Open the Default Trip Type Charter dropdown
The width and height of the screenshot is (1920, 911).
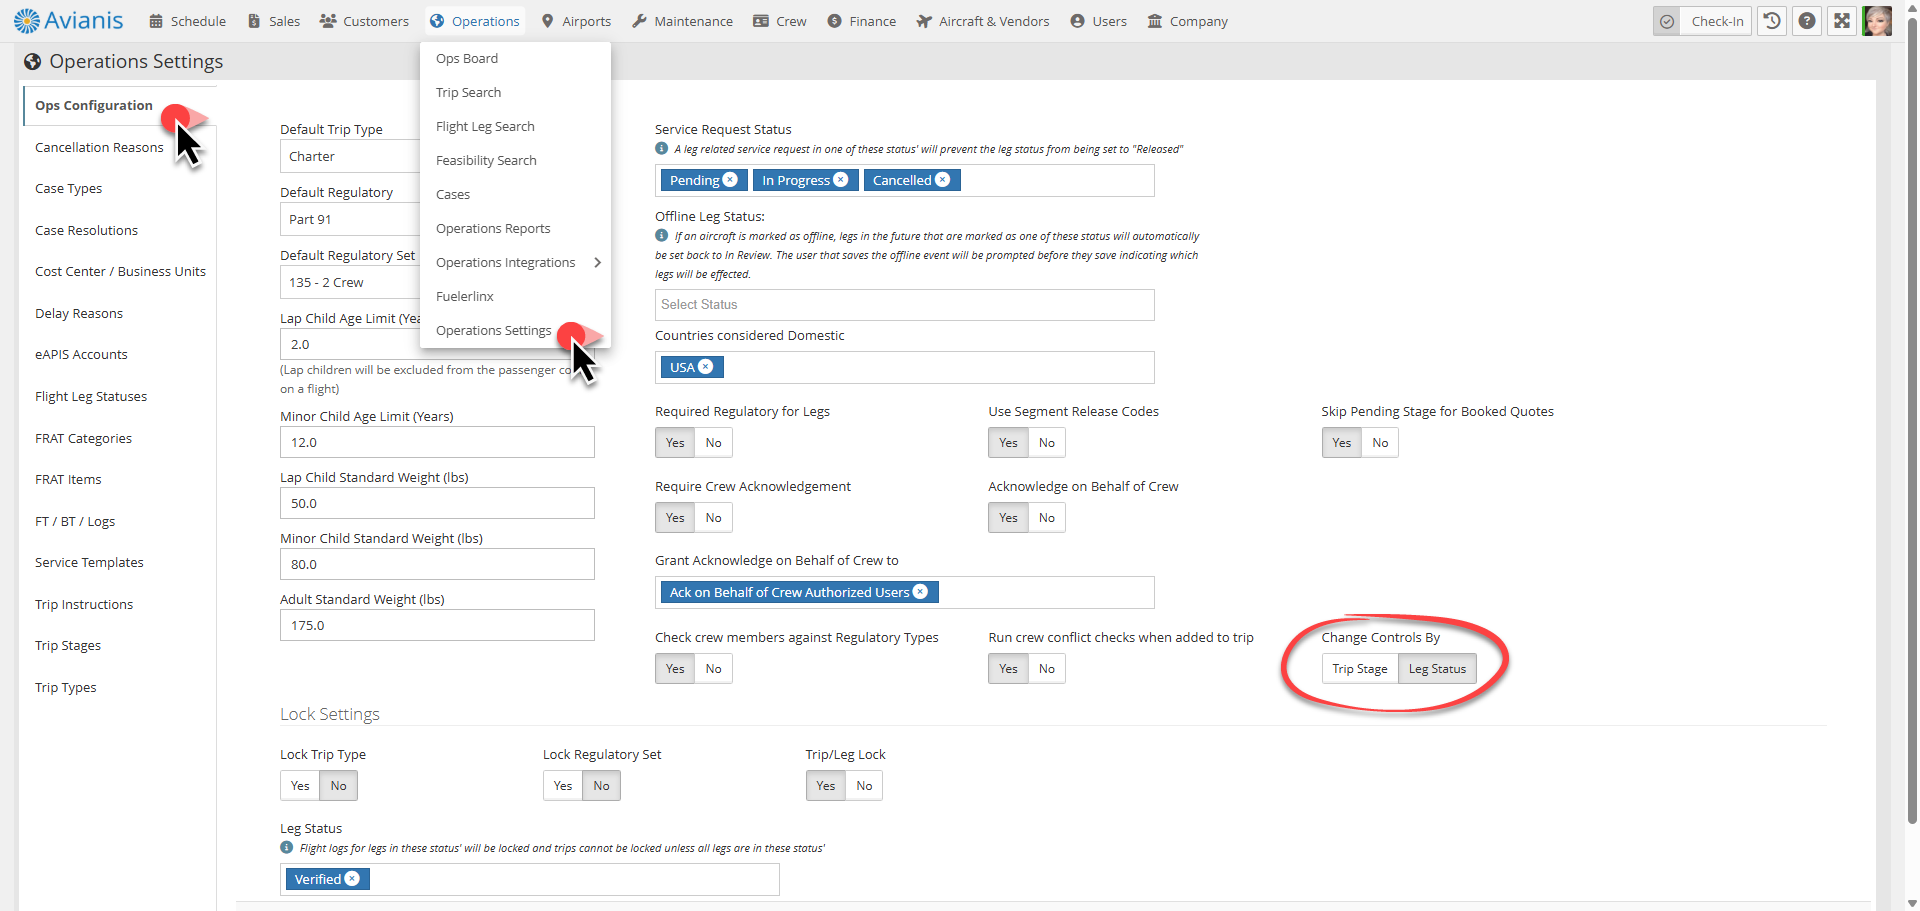[350, 156]
